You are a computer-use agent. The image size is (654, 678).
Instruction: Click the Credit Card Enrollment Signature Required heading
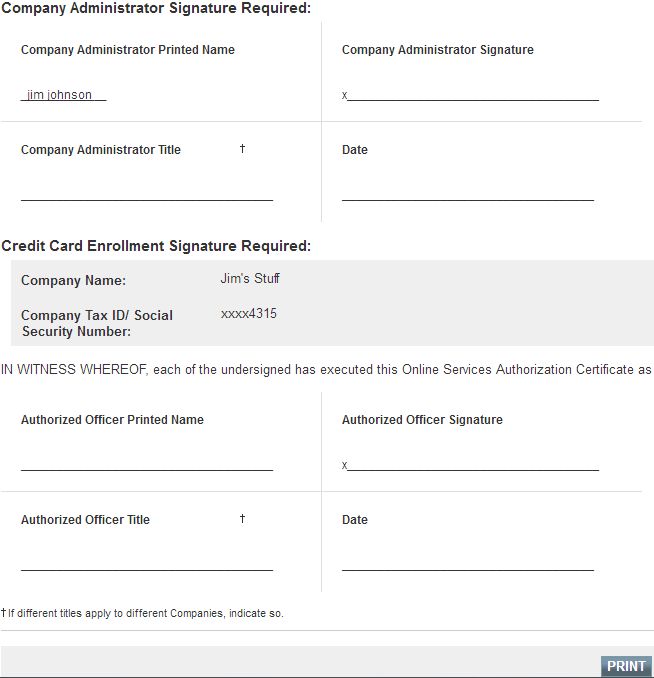[156, 246]
